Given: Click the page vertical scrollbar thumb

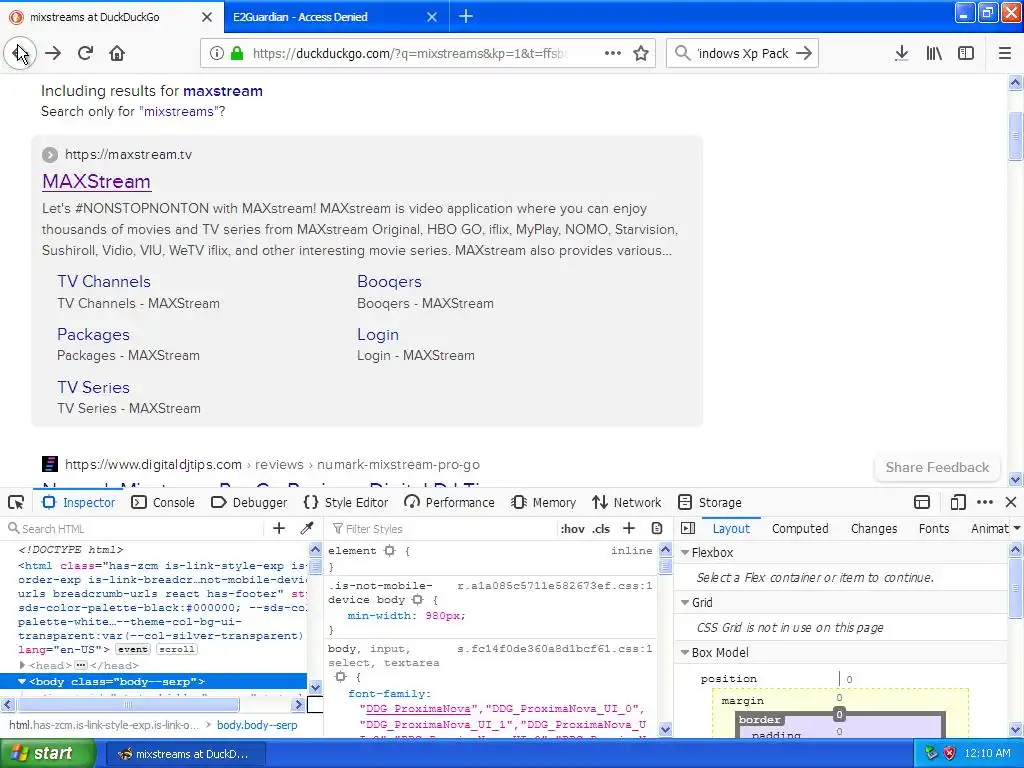Looking at the screenshot, I should coord(1015,136).
